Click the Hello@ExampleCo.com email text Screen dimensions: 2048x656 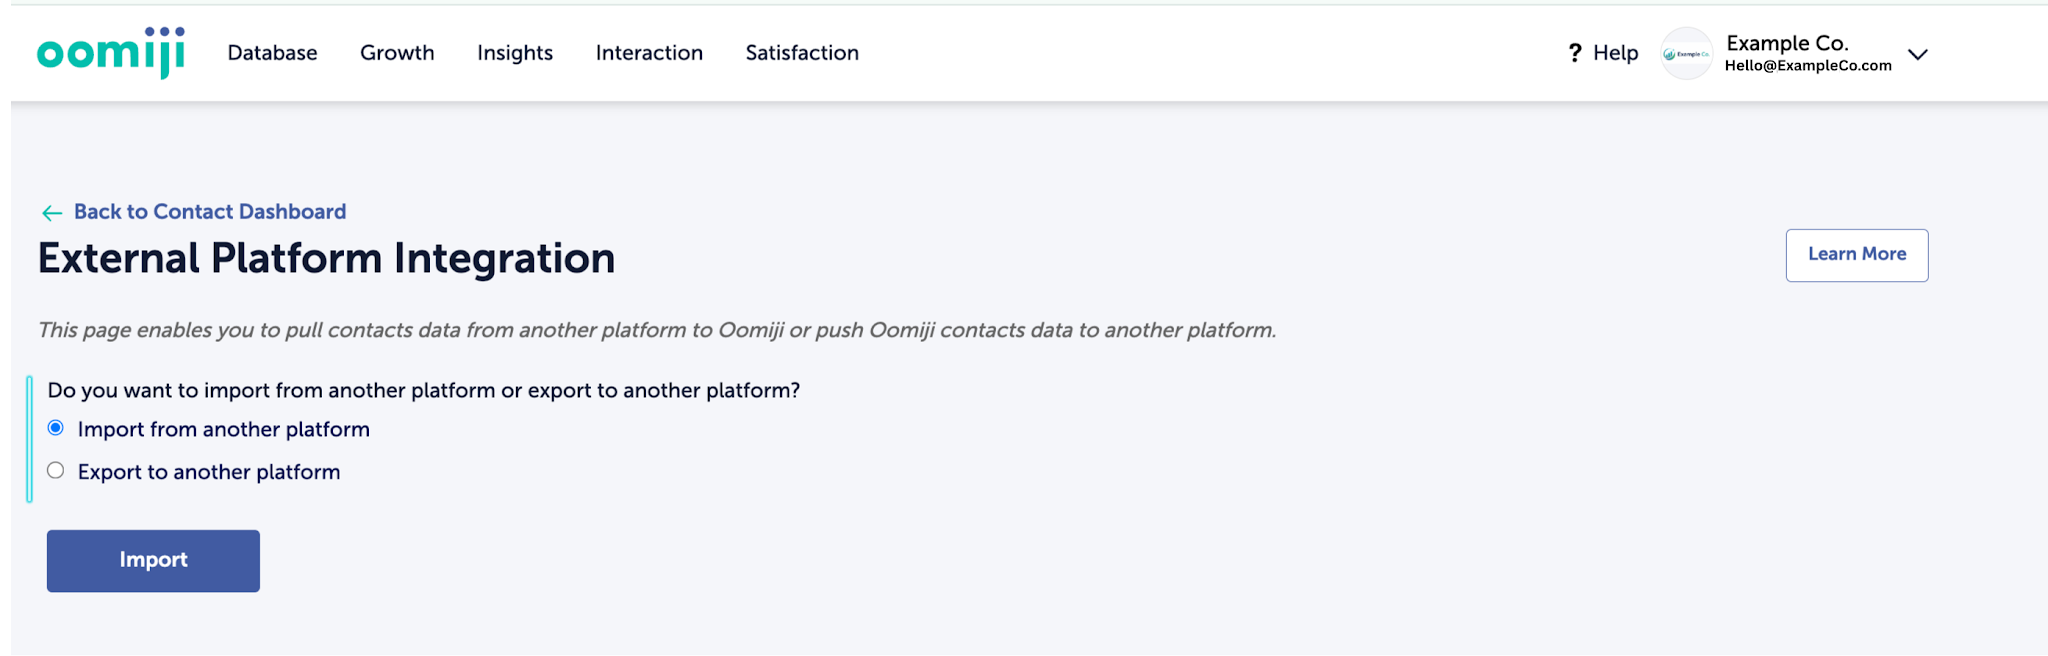(x=1808, y=66)
